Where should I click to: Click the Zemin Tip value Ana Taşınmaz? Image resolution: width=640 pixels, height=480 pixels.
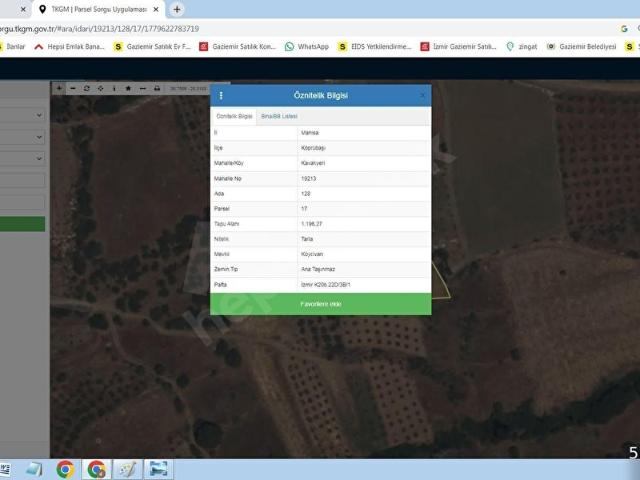(318, 269)
